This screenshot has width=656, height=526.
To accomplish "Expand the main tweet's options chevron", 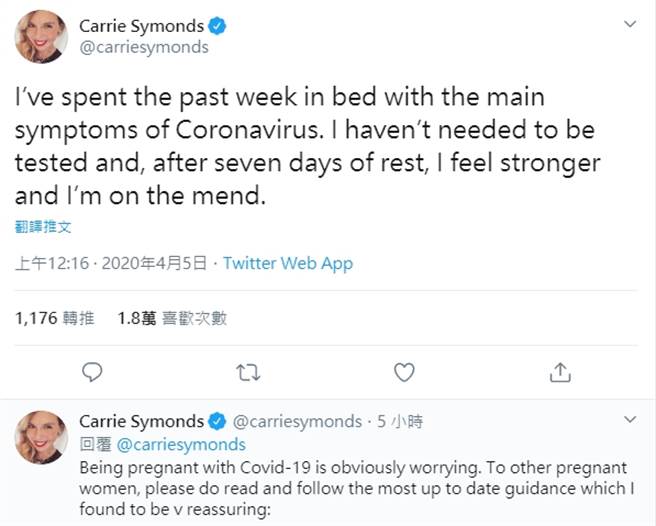I will [630, 23].
